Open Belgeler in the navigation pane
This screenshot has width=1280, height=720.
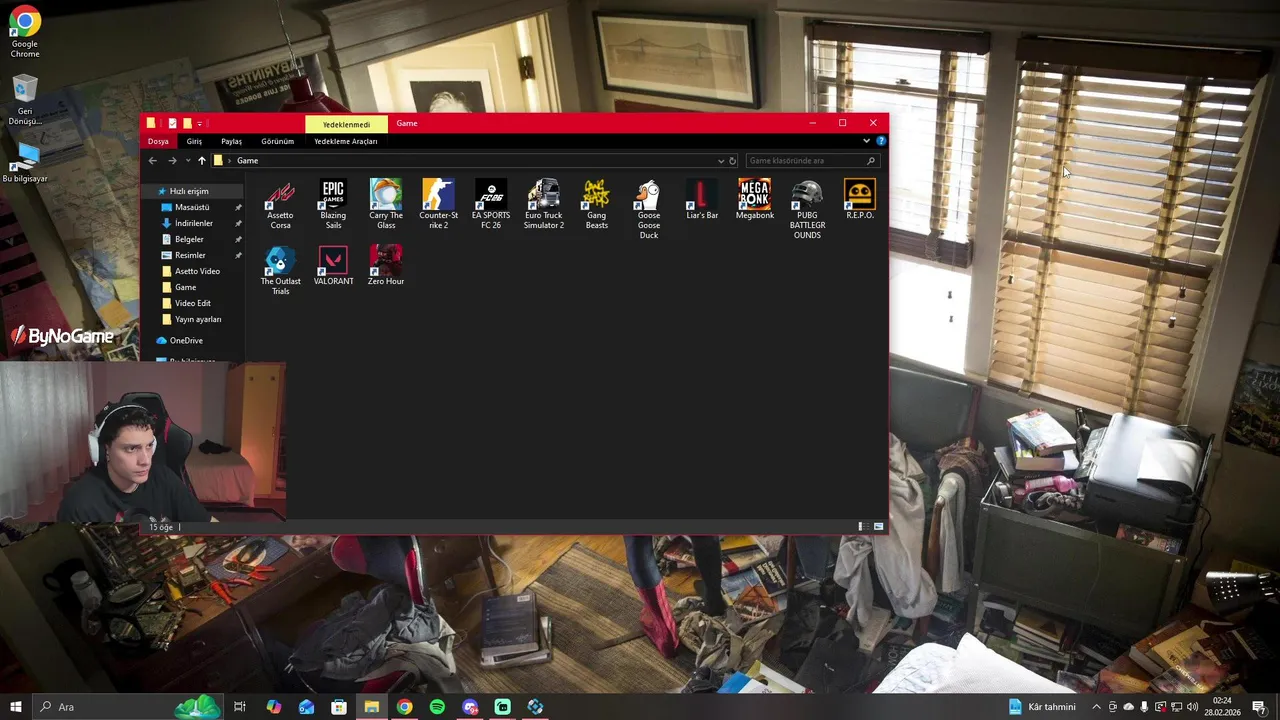click(189, 239)
